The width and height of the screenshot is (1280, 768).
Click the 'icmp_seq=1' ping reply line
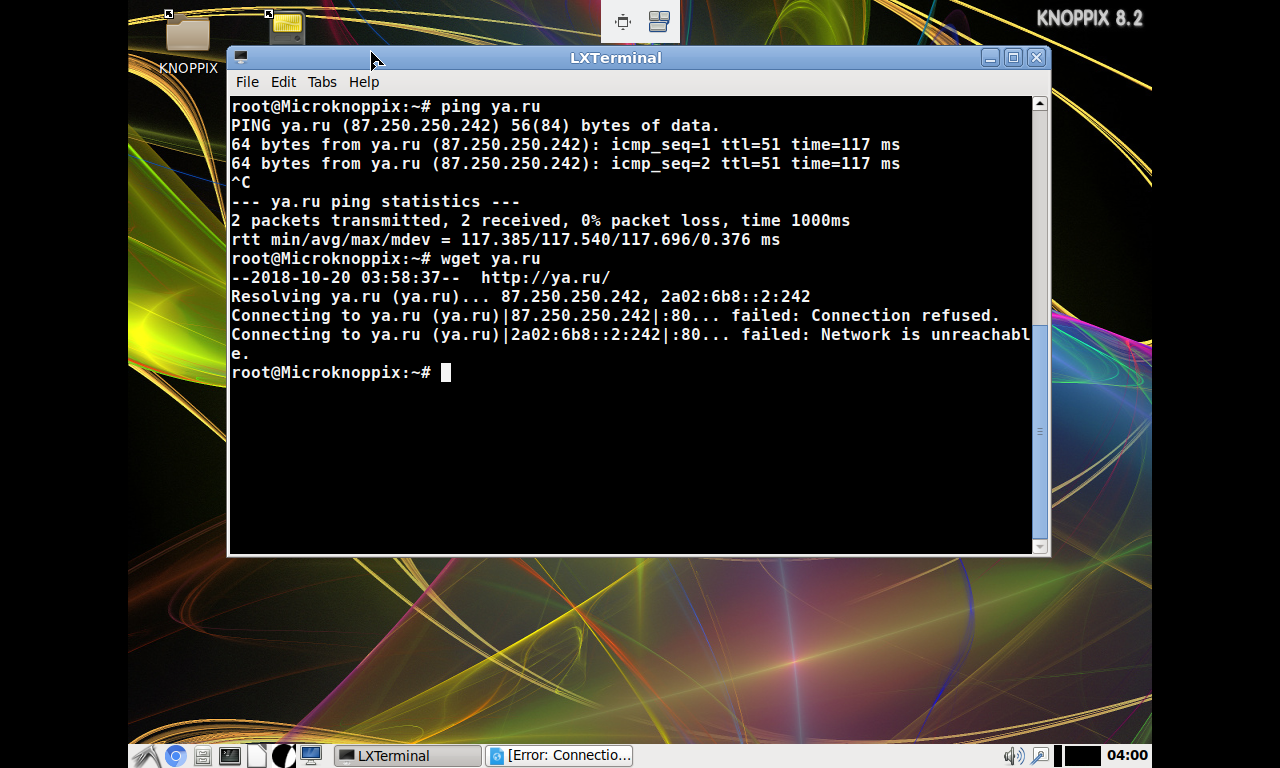click(565, 144)
